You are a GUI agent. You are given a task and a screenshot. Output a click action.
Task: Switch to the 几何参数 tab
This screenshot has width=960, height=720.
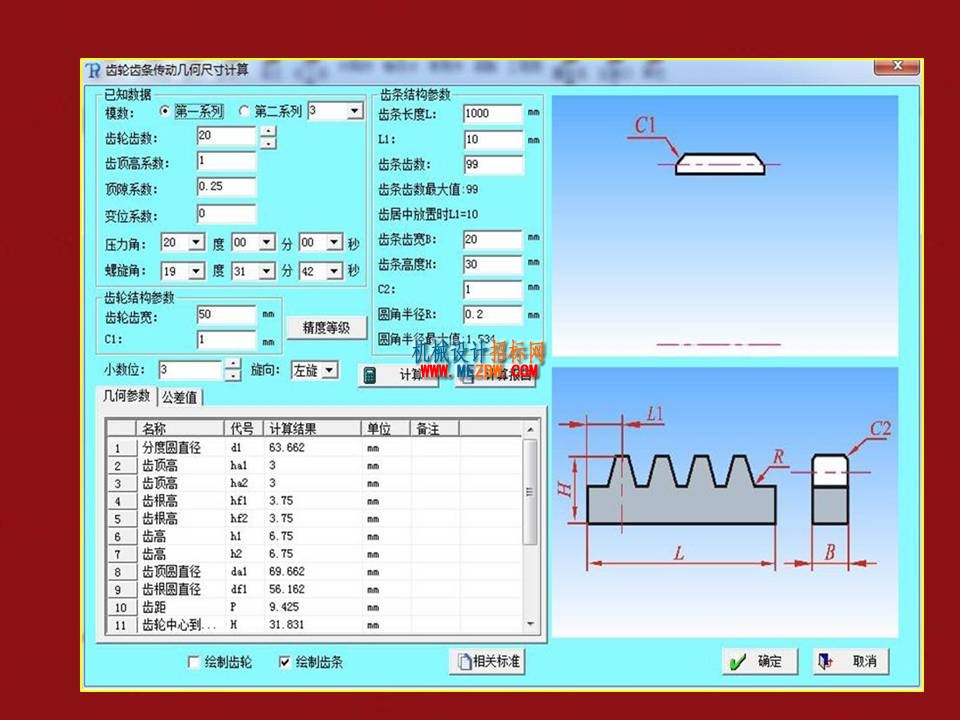click(127, 396)
